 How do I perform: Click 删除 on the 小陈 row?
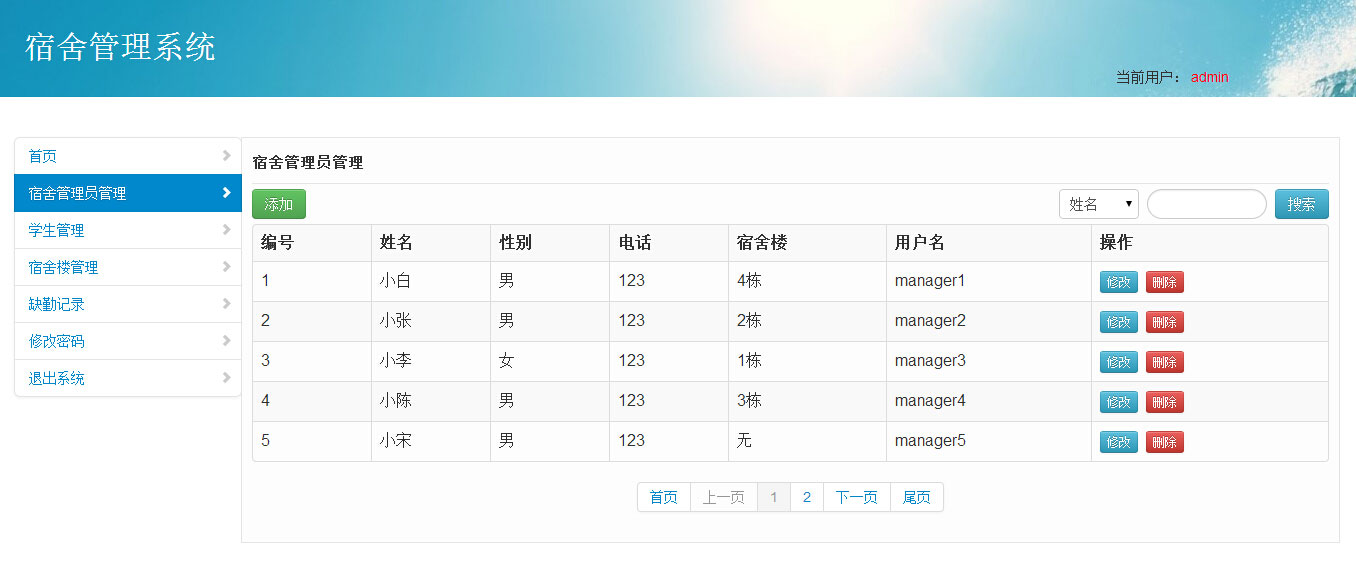(x=1164, y=401)
